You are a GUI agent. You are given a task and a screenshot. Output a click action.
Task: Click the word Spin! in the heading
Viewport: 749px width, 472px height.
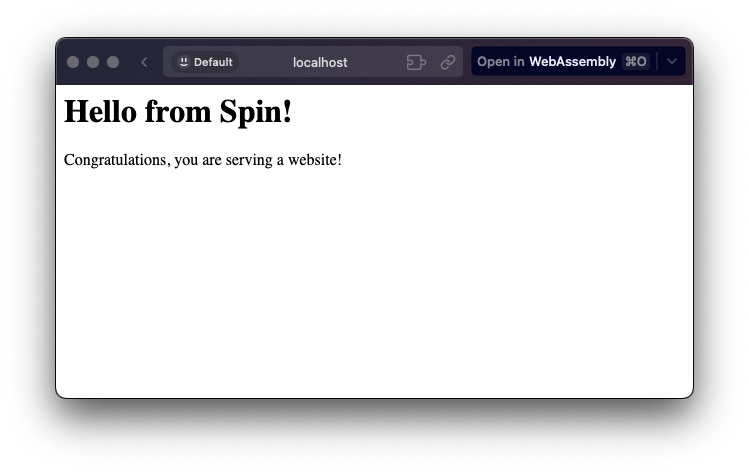point(256,112)
